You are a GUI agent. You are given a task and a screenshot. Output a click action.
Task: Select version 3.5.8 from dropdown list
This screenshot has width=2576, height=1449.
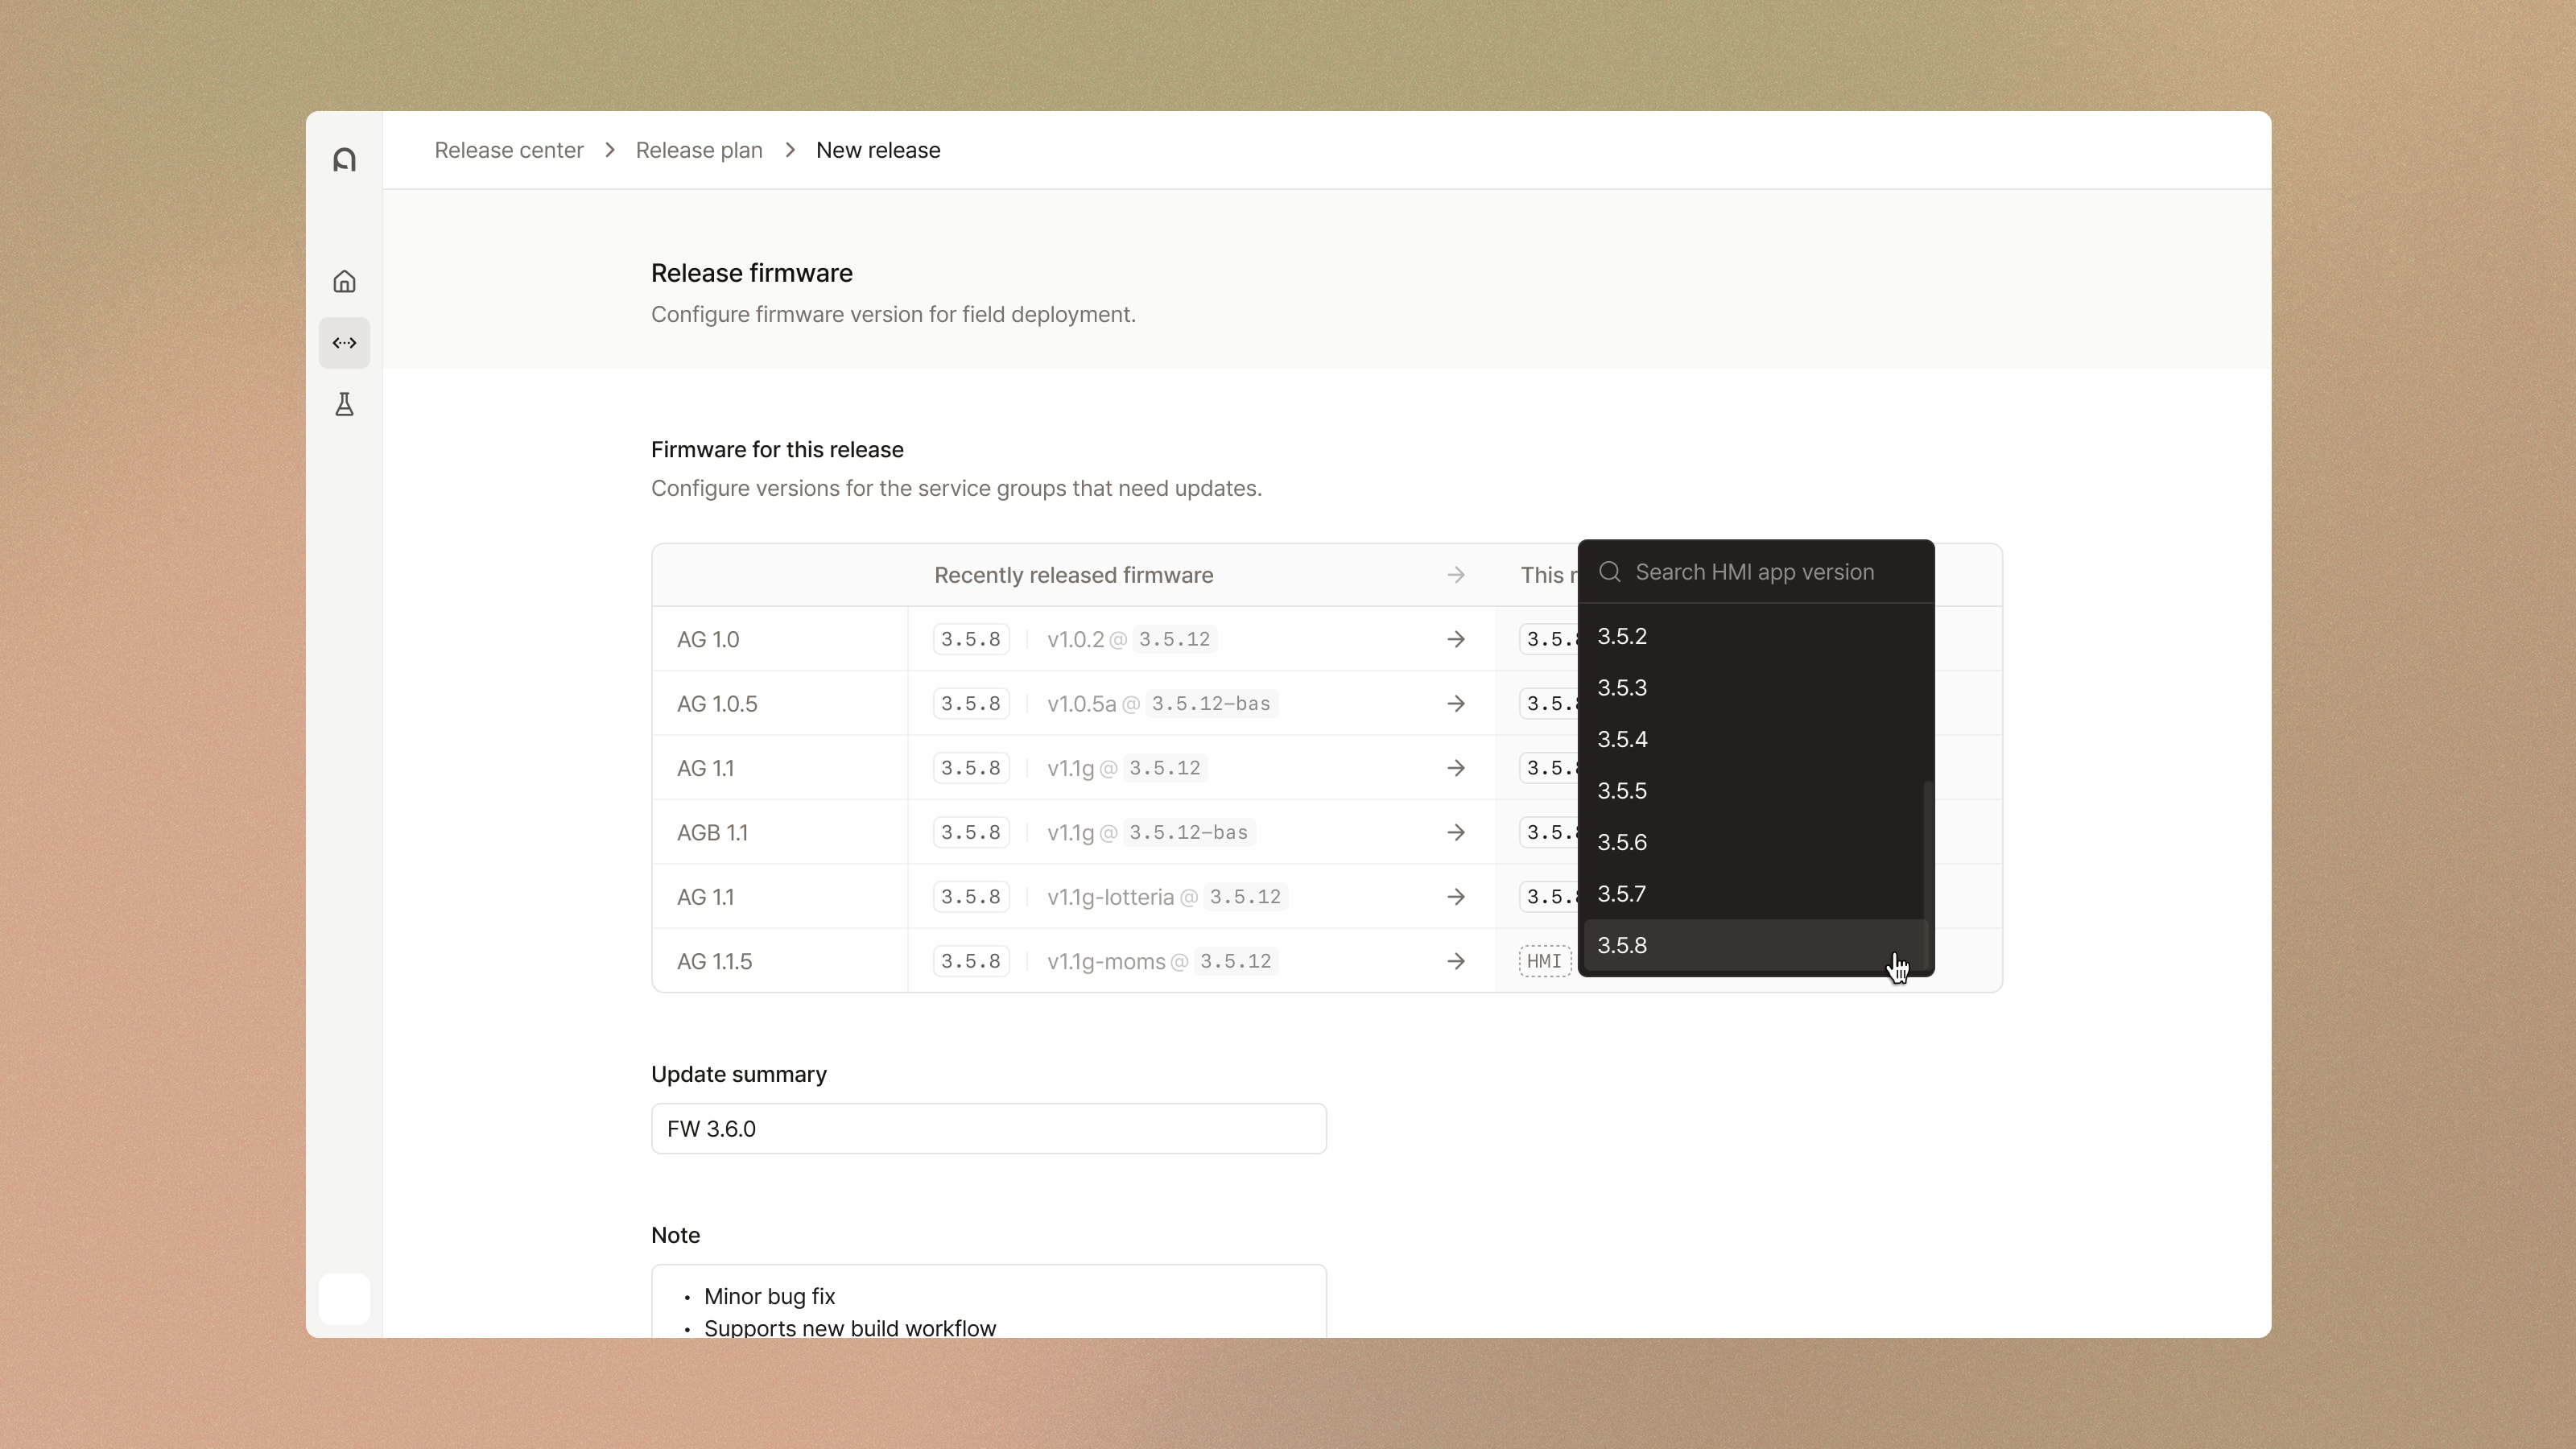(1622, 945)
